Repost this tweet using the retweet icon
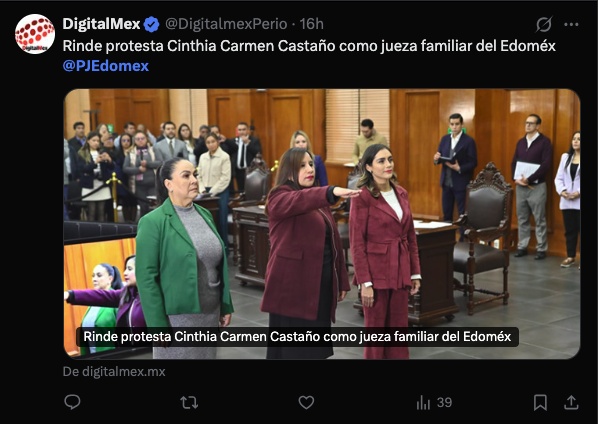This screenshot has width=598, height=424. point(189,402)
